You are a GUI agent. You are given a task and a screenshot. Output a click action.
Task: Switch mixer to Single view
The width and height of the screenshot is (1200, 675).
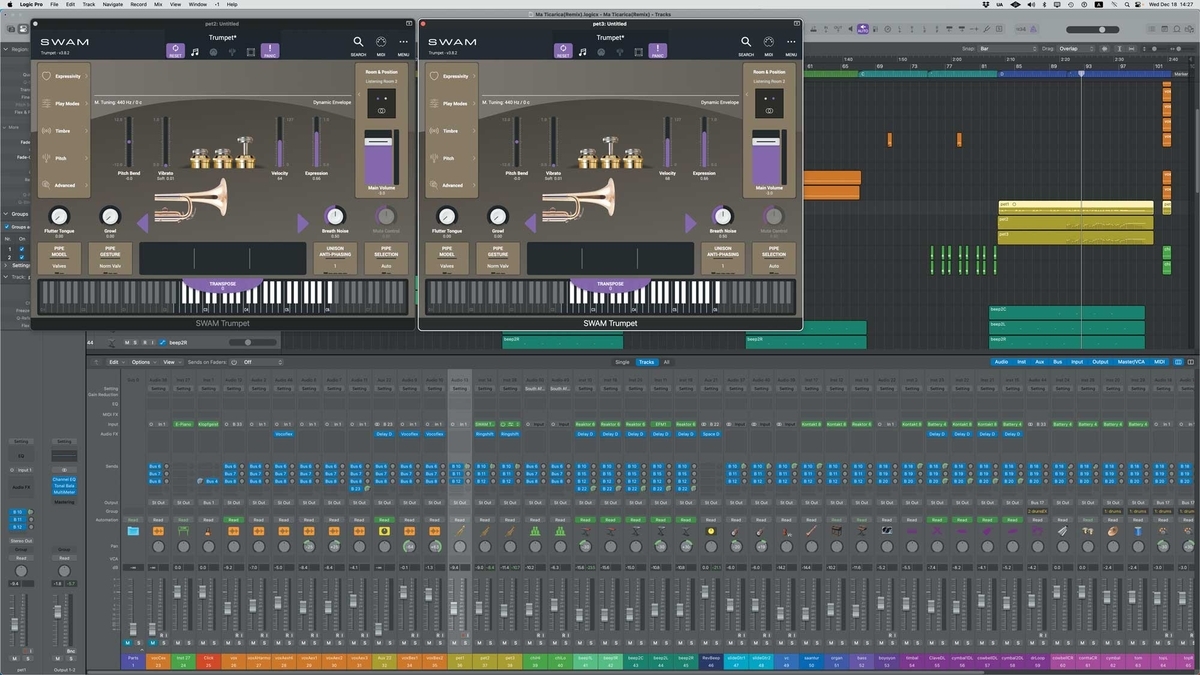pyautogui.click(x=623, y=362)
